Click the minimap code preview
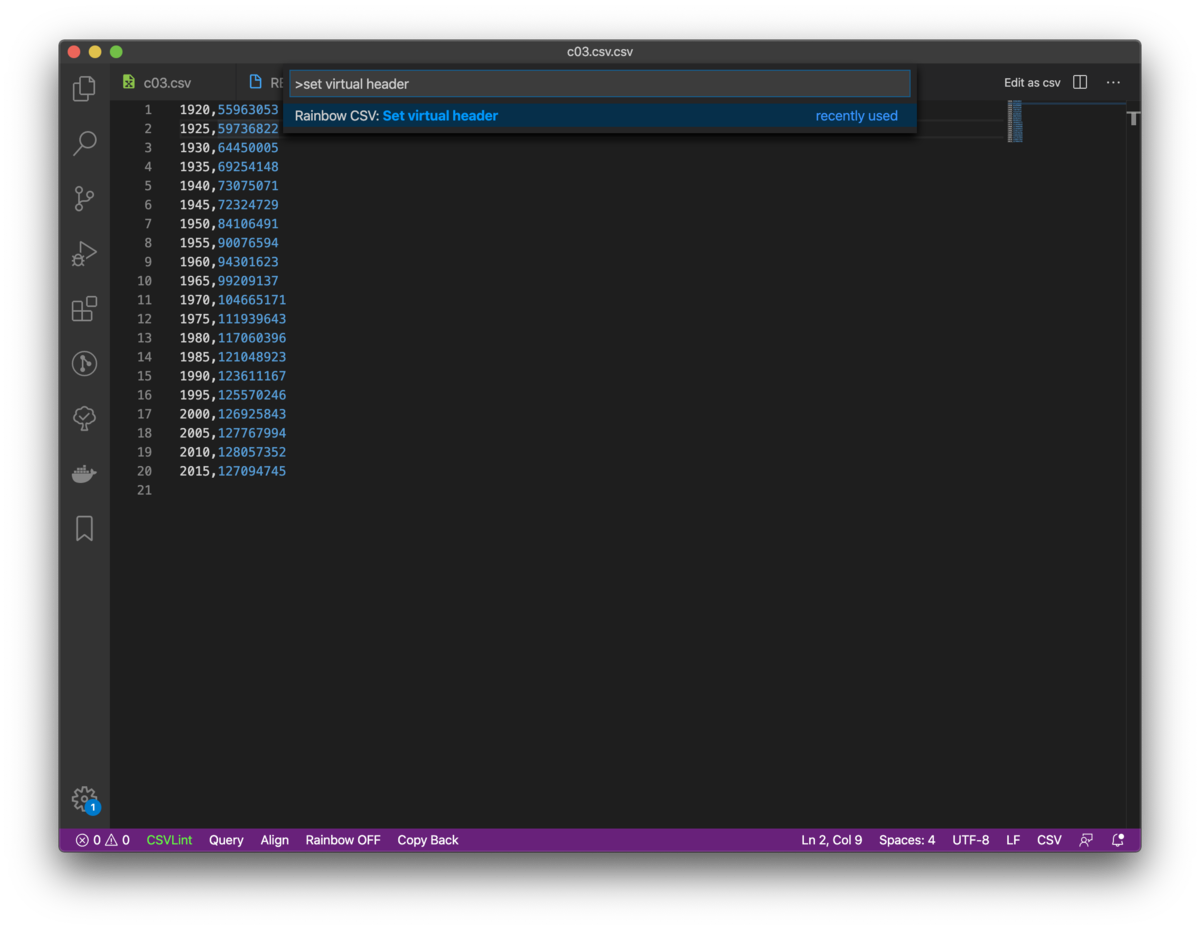Viewport: 1200px width, 930px height. tap(1014, 121)
